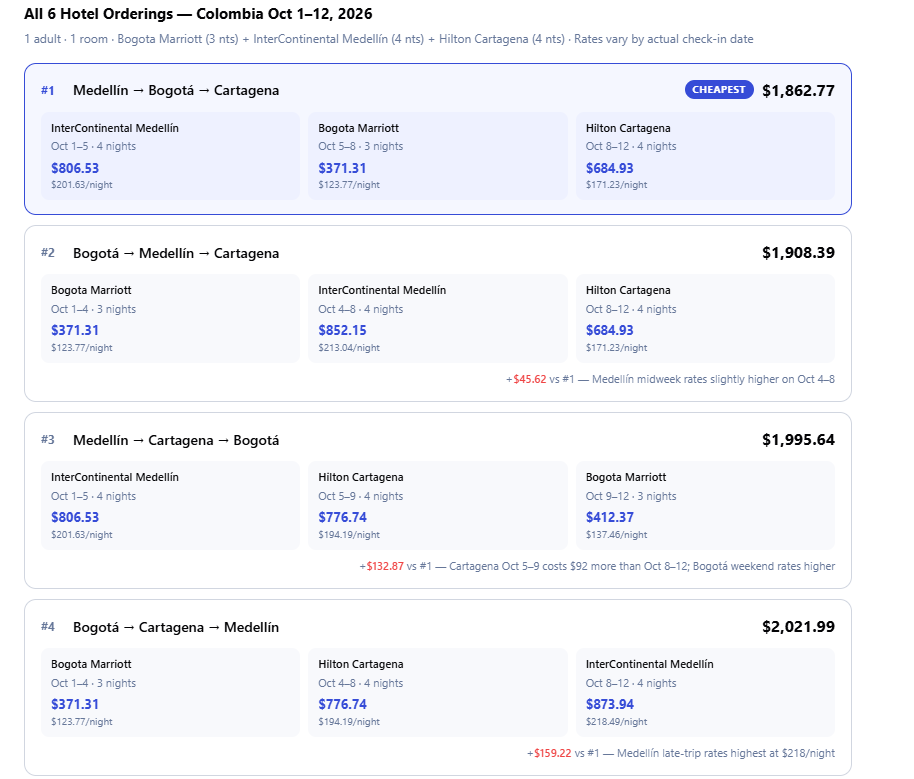This screenshot has height=779, width=914.
Task: Select Bogota Marriott Oct 9–12 dates
Action: coord(631,496)
